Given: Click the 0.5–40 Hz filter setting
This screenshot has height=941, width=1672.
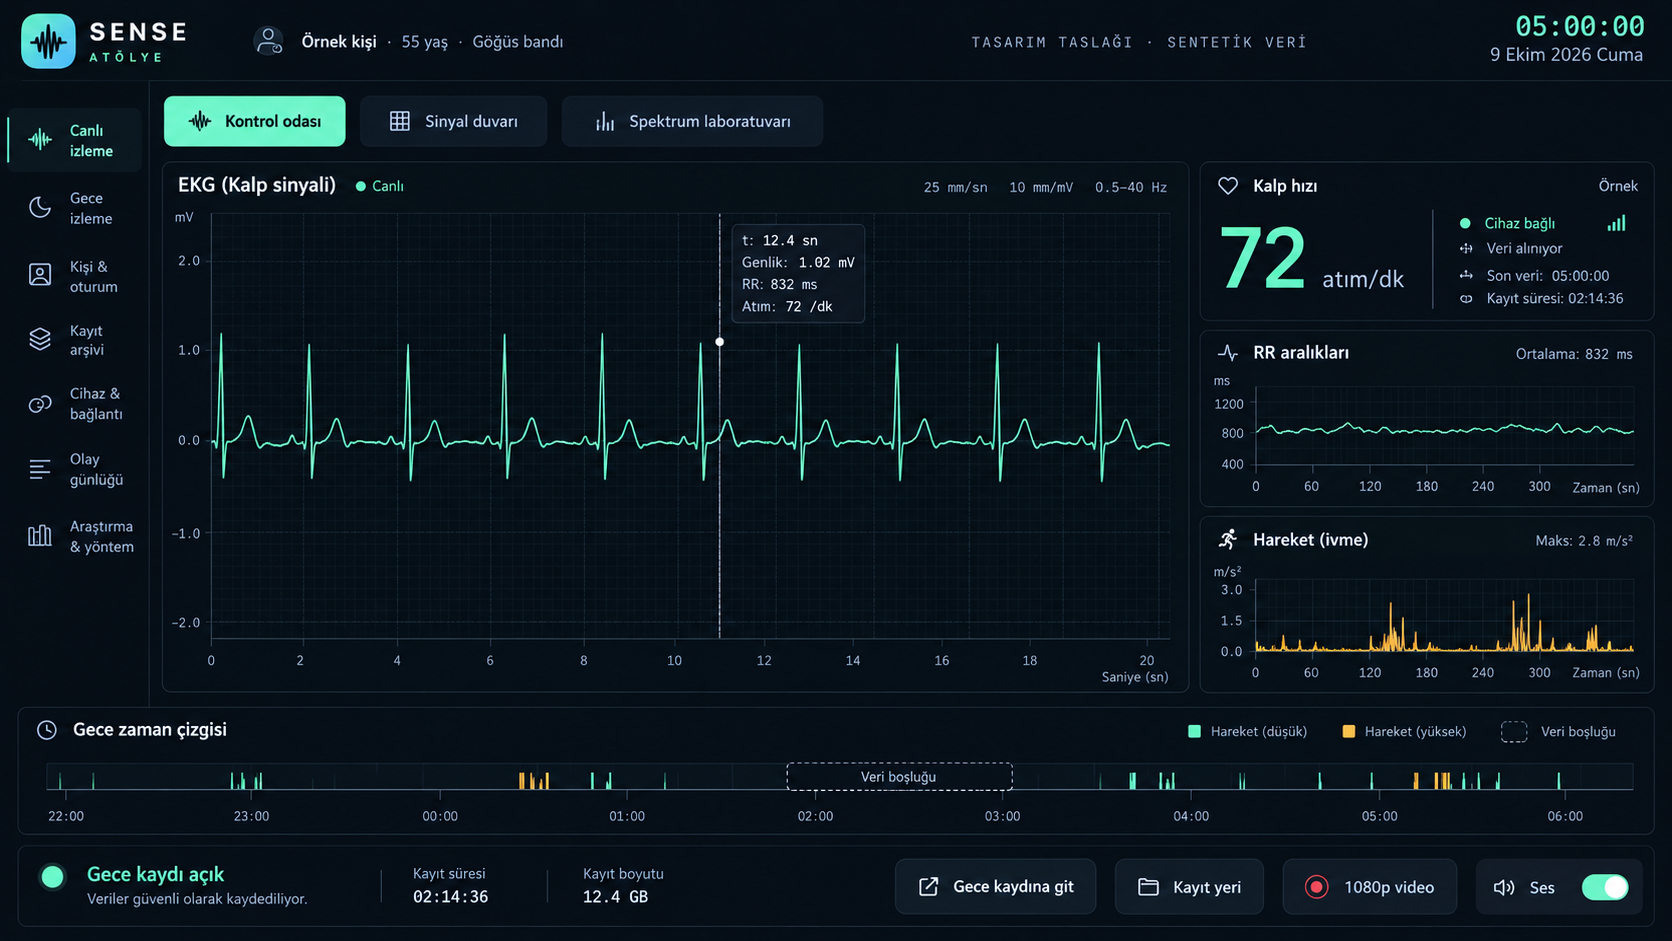Looking at the screenshot, I should tap(1131, 187).
